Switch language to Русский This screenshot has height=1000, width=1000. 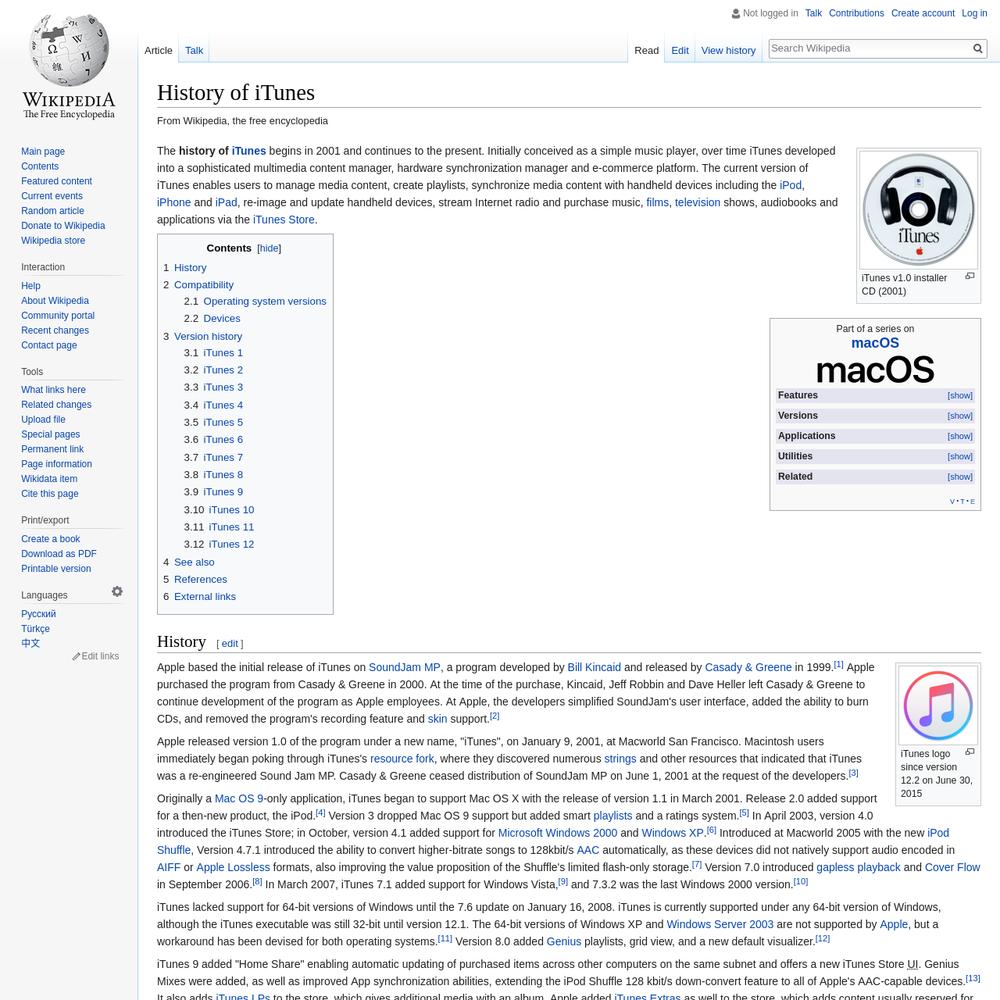click(x=38, y=614)
